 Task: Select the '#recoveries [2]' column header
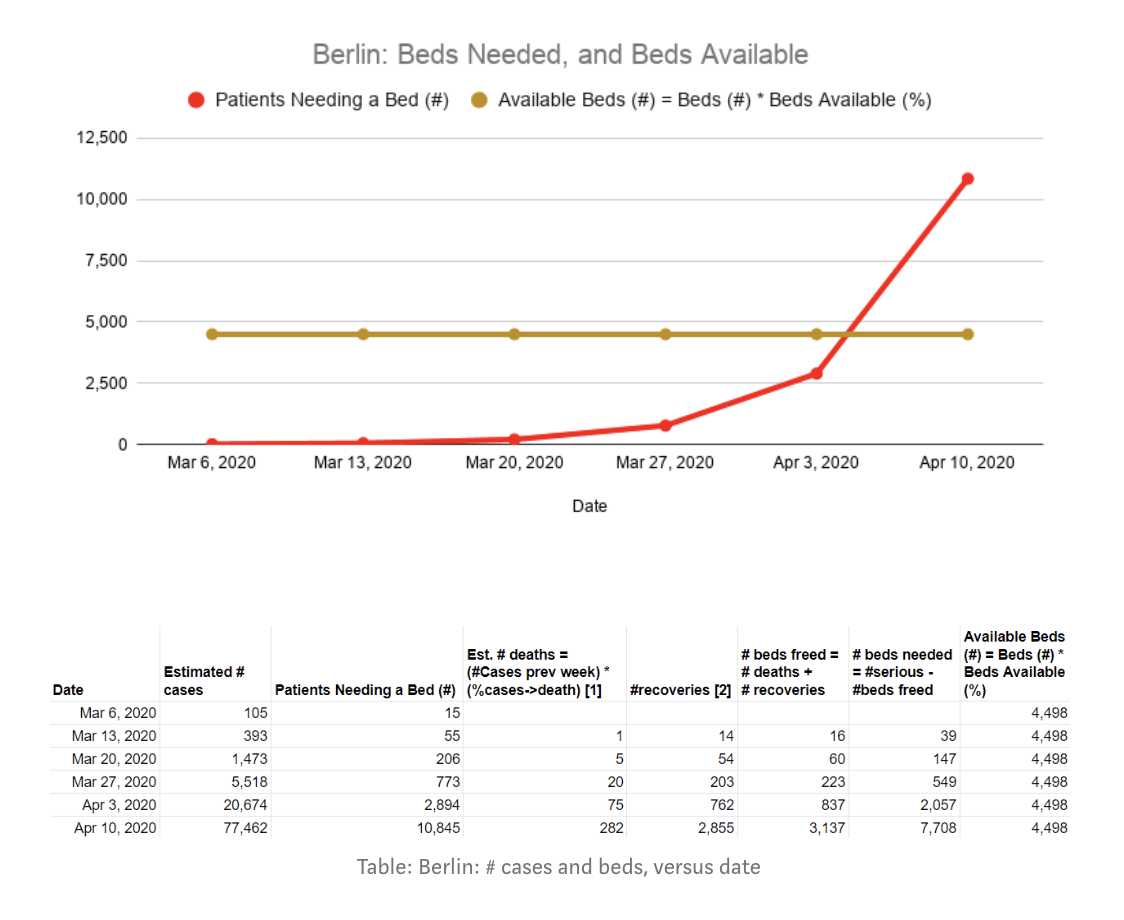pyautogui.click(x=680, y=690)
